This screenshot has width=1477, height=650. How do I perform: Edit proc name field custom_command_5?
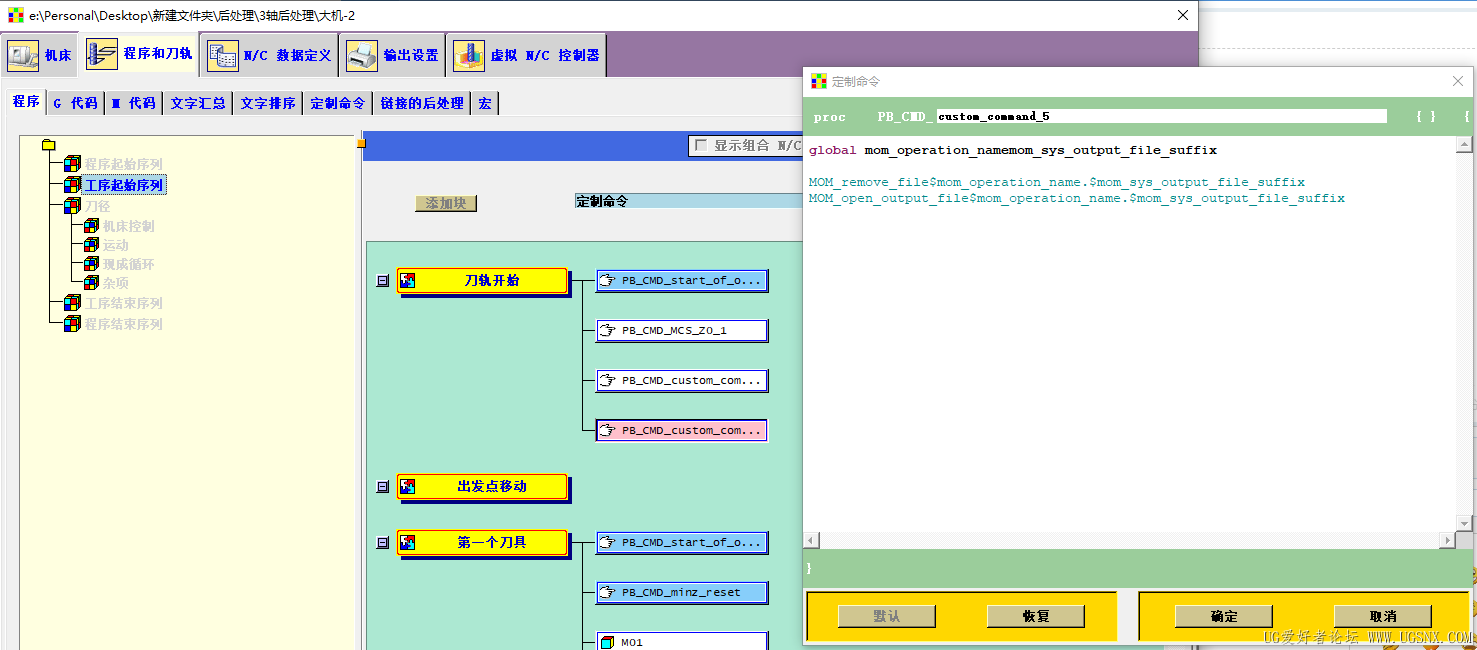(1161, 116)
